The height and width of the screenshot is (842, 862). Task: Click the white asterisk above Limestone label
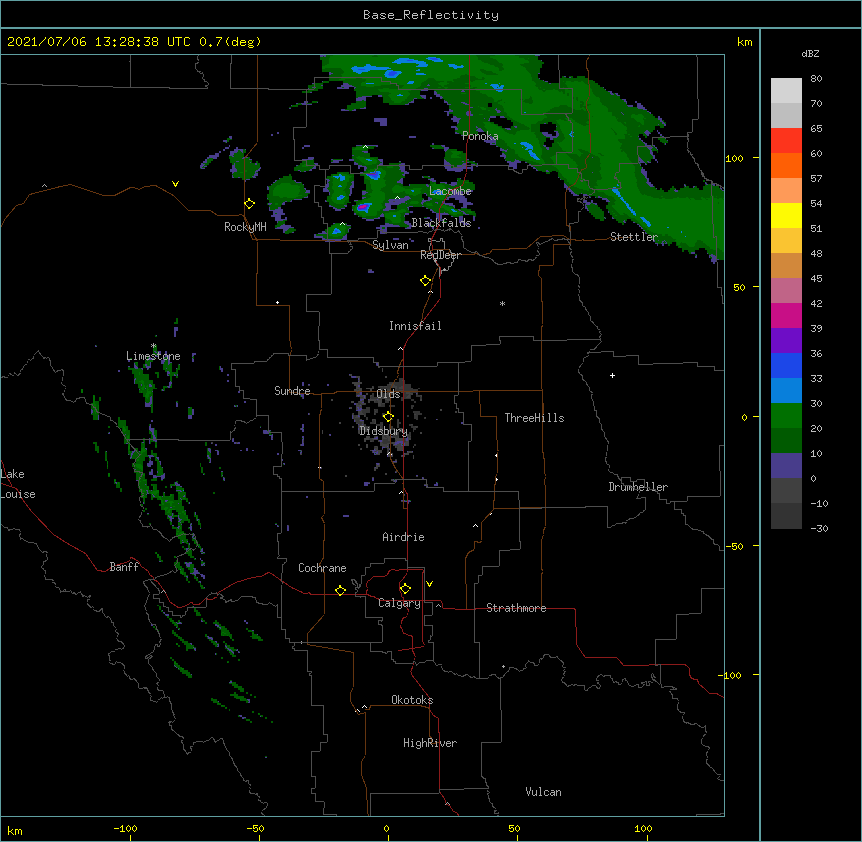click(x=153, y=346)
